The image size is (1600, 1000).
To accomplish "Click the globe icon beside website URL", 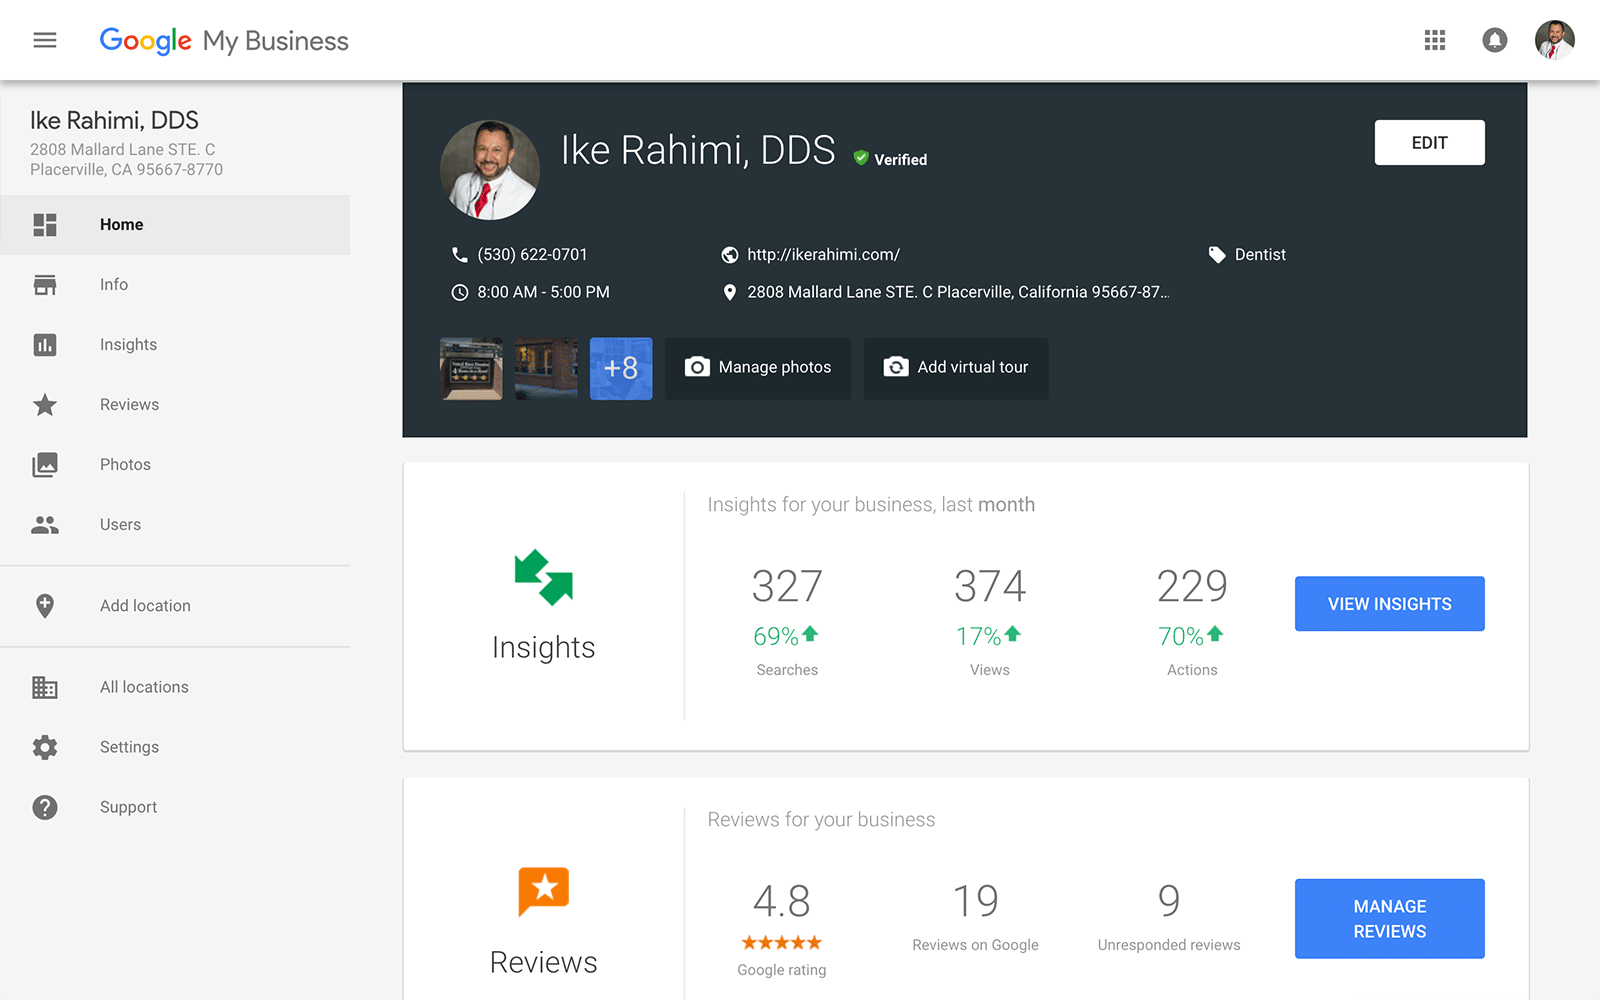I will pos(730,255).
